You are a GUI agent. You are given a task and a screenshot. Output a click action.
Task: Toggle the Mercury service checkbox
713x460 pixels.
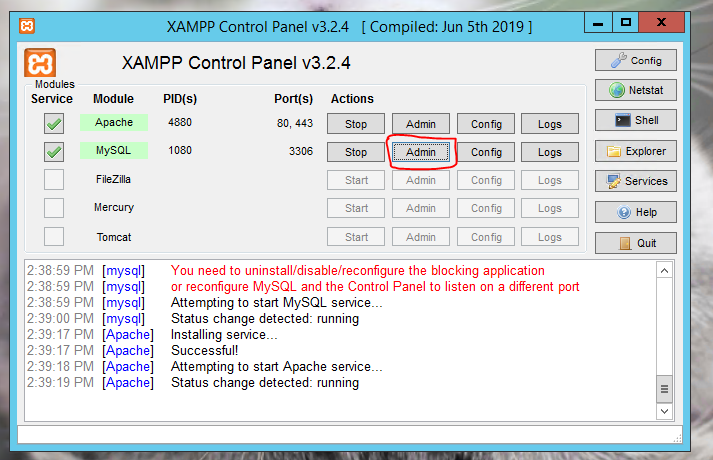(54, 208)
